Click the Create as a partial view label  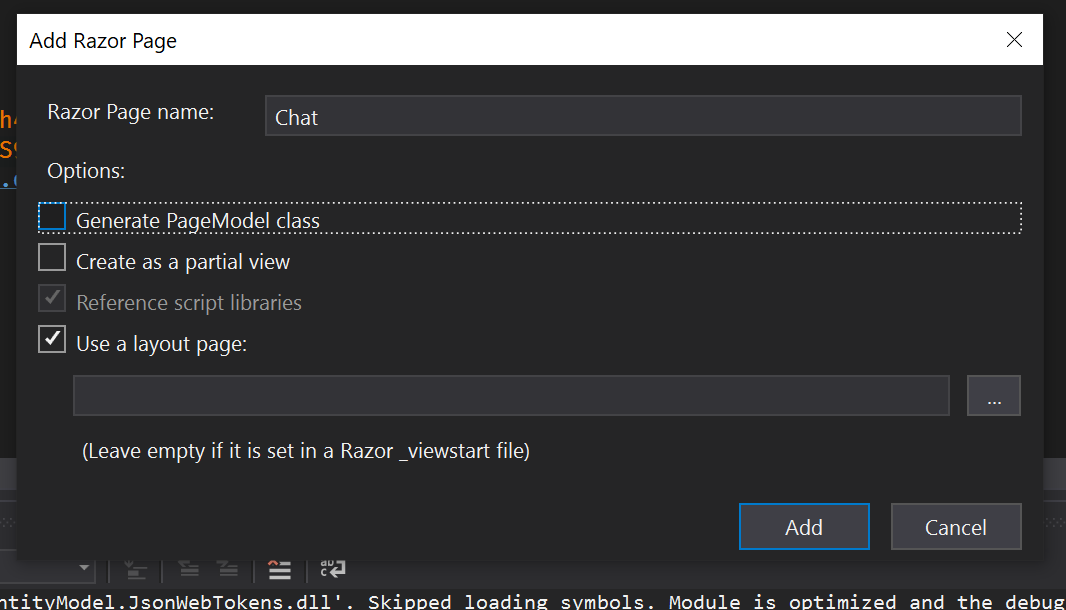pyautogui.click(x=183, y=262)
